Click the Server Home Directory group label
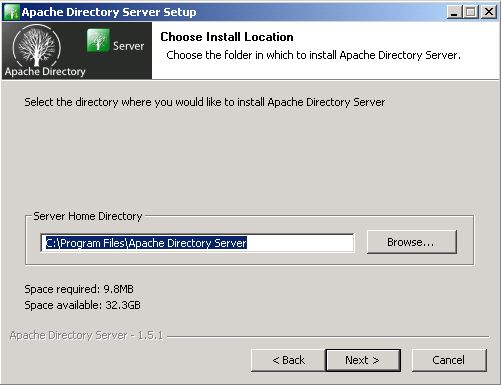This screenshot has width=501, height=385. tap(88, 216)
